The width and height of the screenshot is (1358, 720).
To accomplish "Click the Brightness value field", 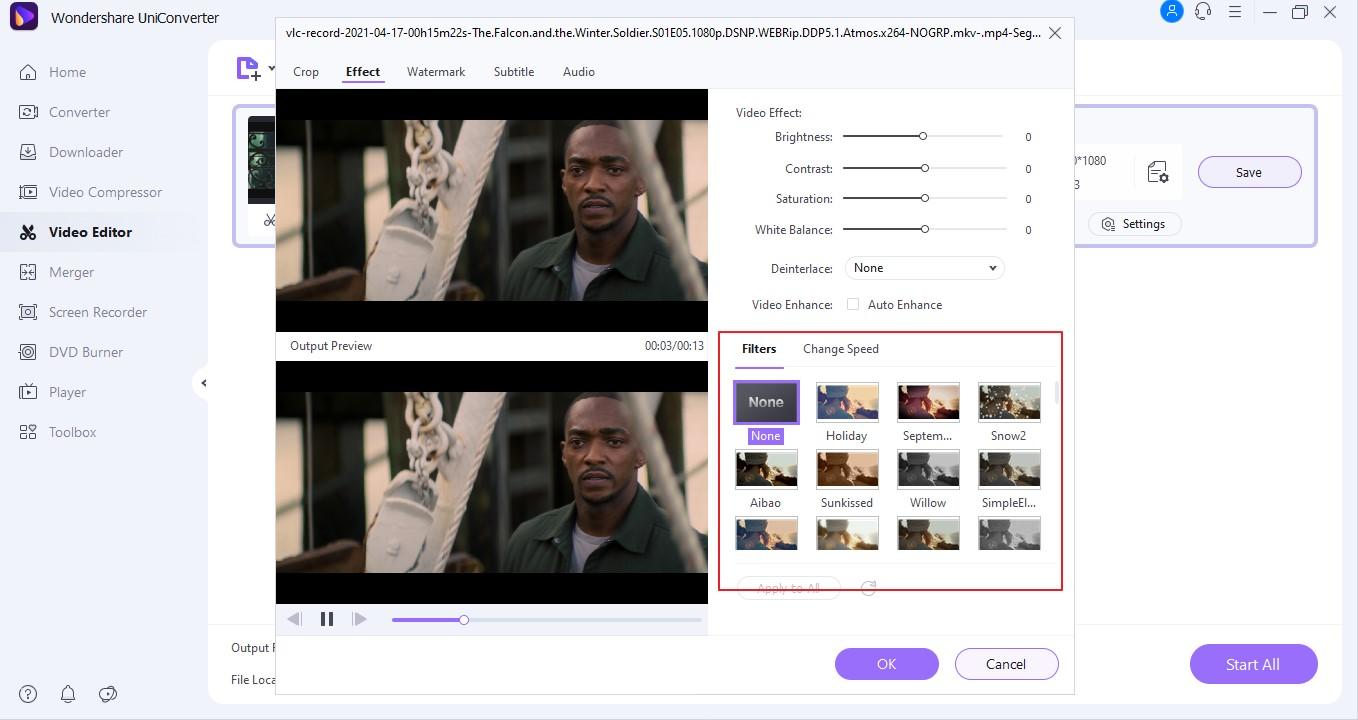I will [x=1028, y=137].
